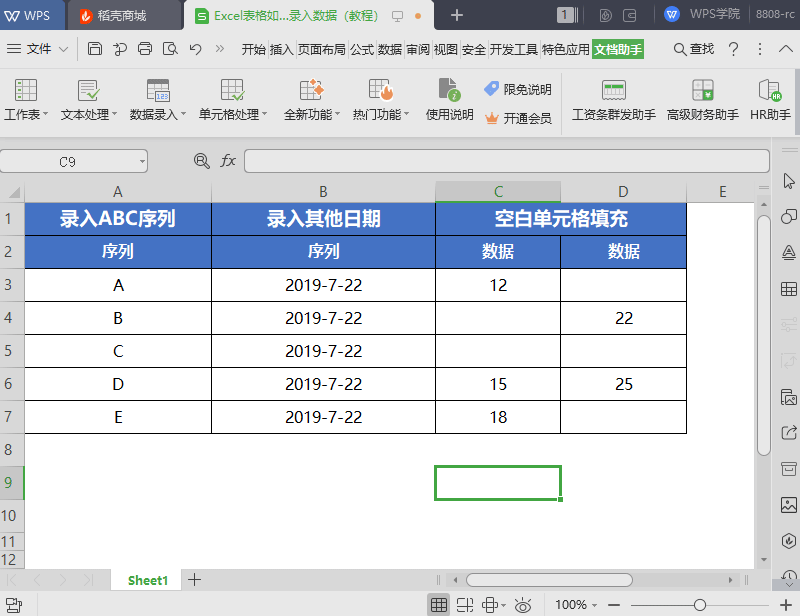Click the 限免说明 link
The image size is (800, 616).
tap(518, 89)
